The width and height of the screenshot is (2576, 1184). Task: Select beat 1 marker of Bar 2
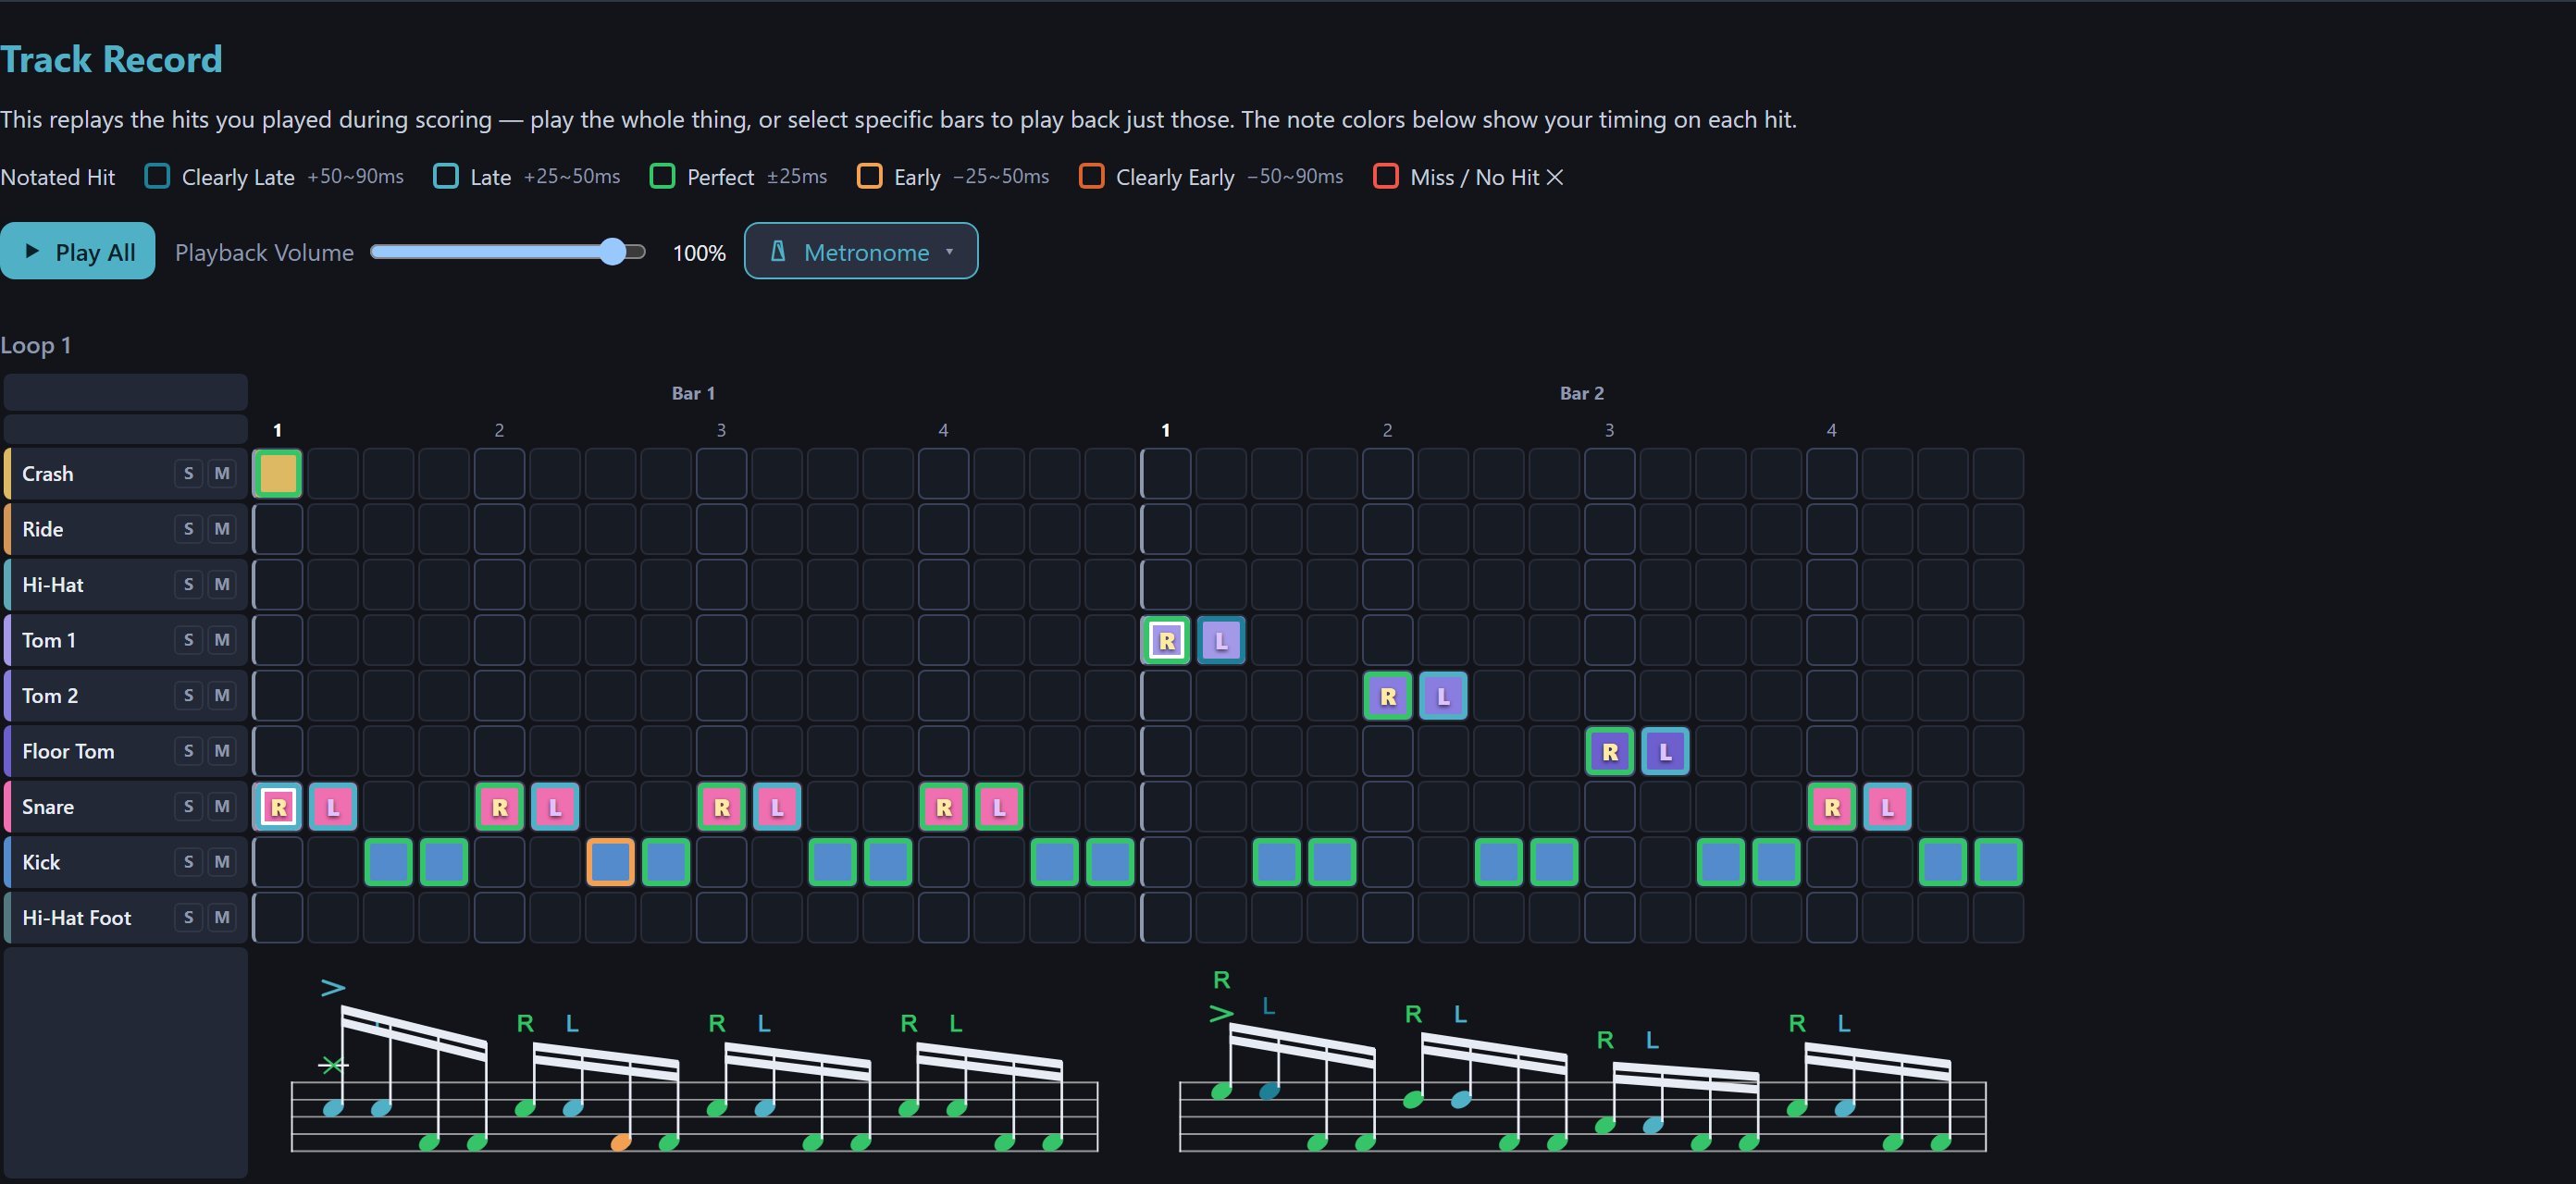[x=1165, y=430]
